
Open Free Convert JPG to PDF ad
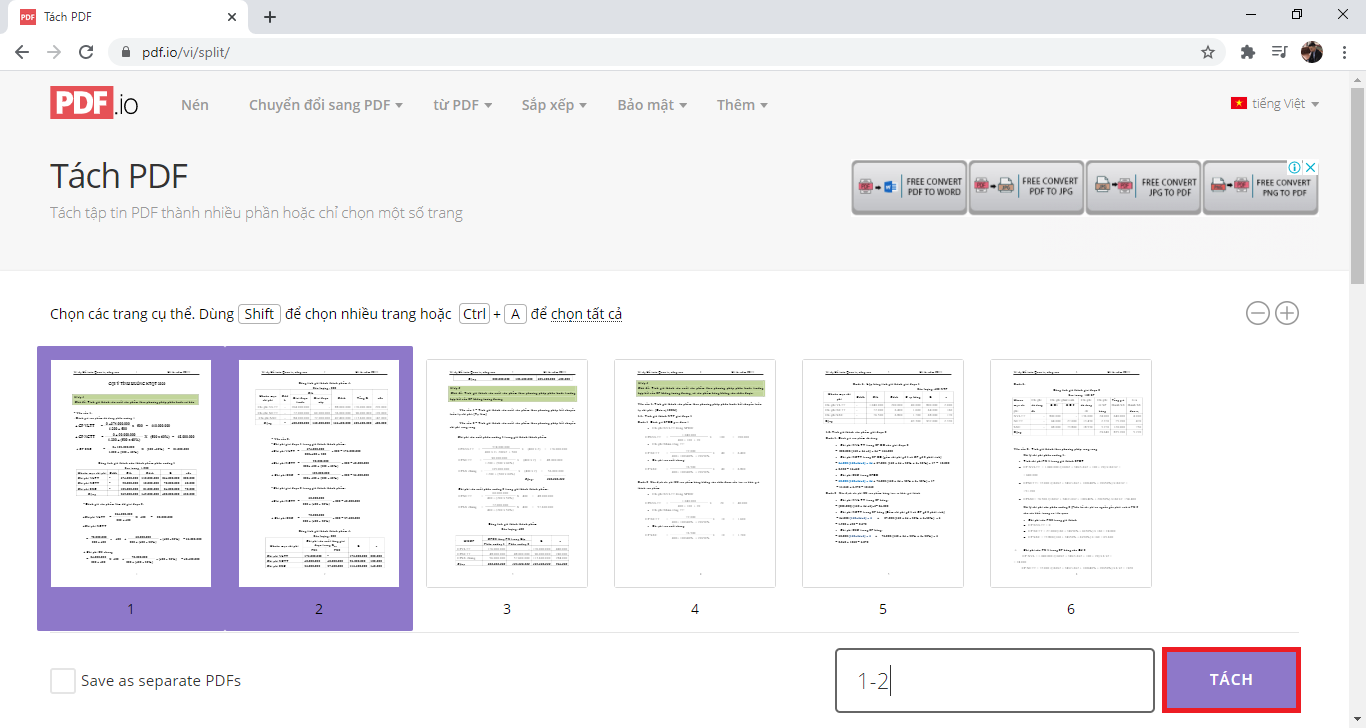coord(1143,187)
